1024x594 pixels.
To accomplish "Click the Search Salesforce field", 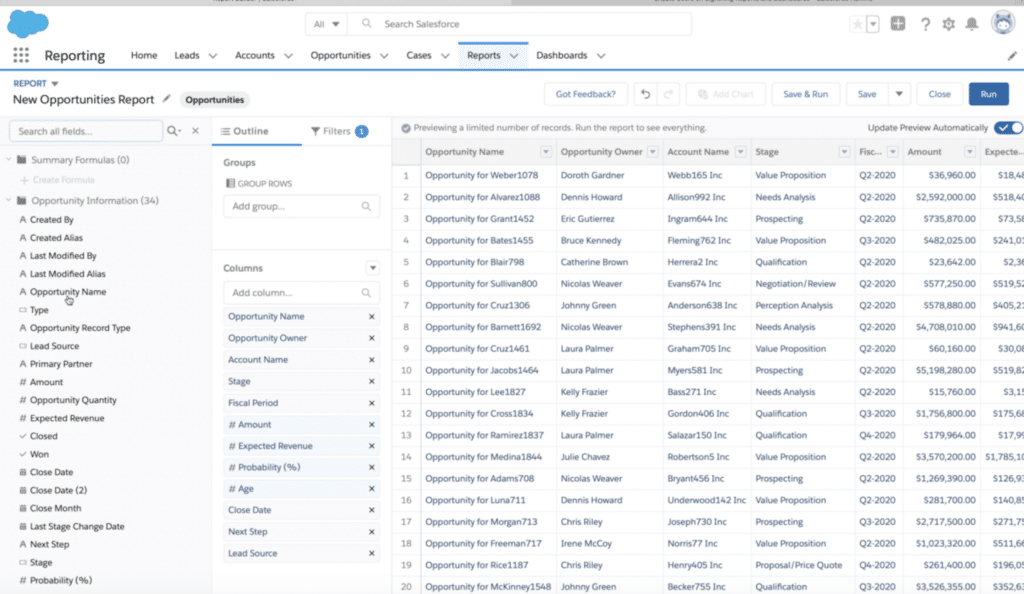I will tap(519, 24).
